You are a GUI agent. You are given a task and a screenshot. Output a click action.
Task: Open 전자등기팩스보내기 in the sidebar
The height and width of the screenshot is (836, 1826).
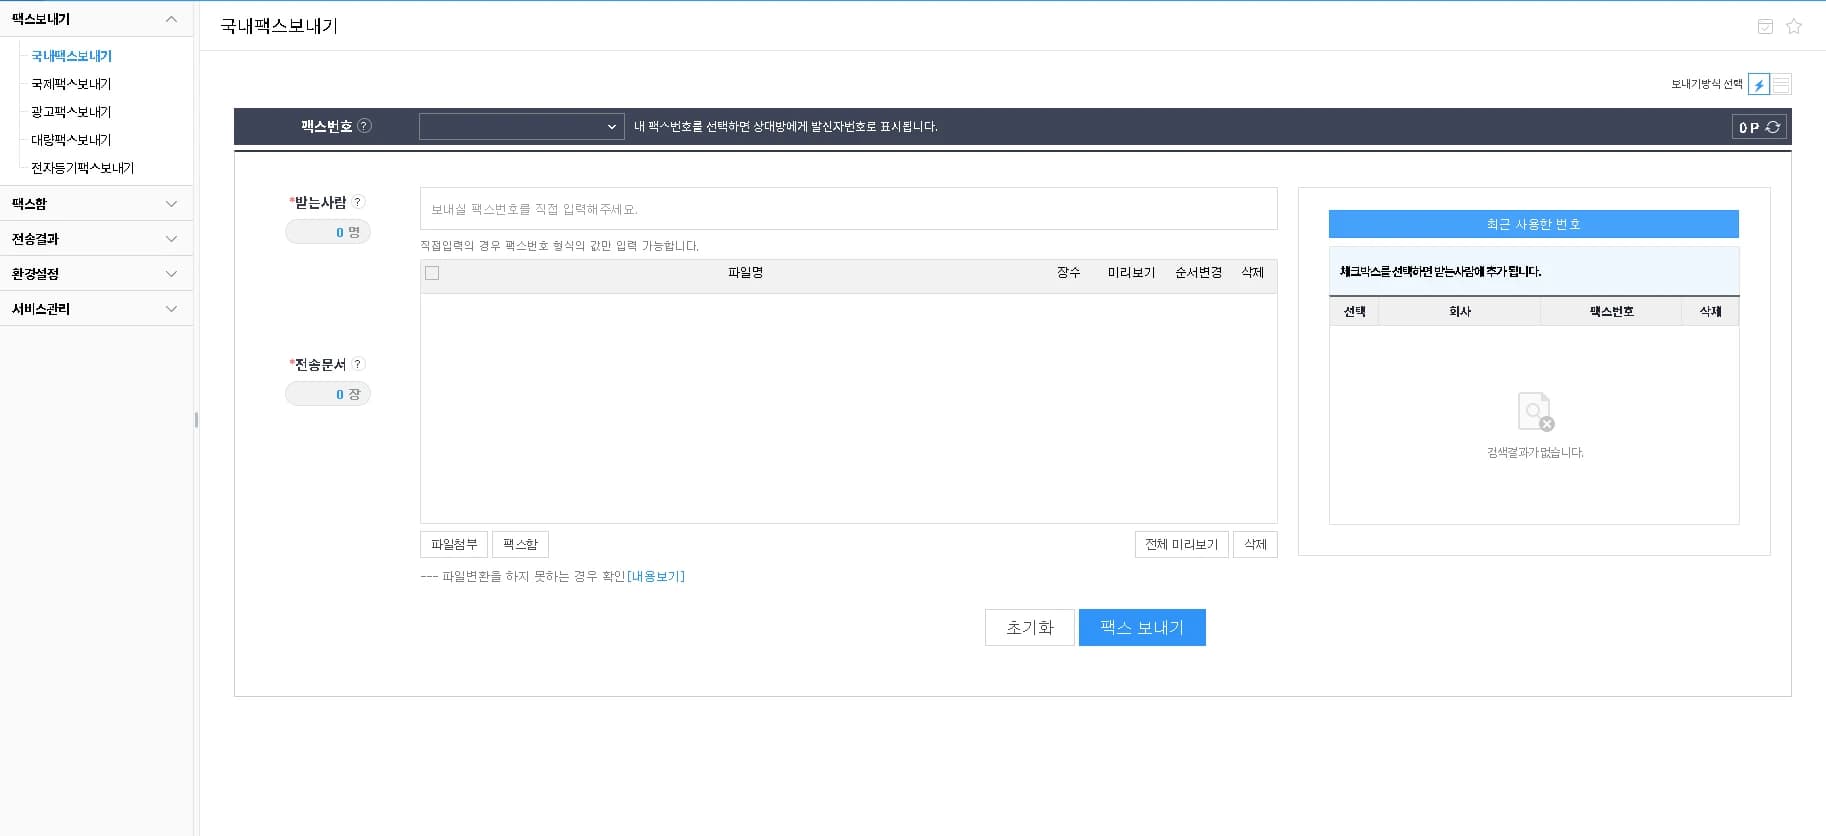[x=82, y=168]
